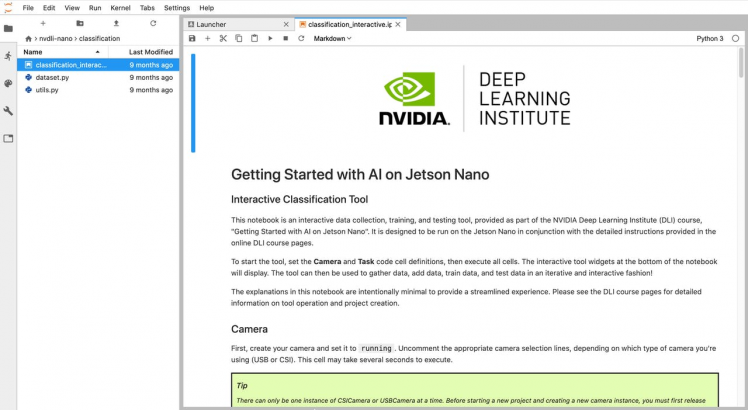Open the View menu
Screen dimensions: 748x410
click(72, 8)
